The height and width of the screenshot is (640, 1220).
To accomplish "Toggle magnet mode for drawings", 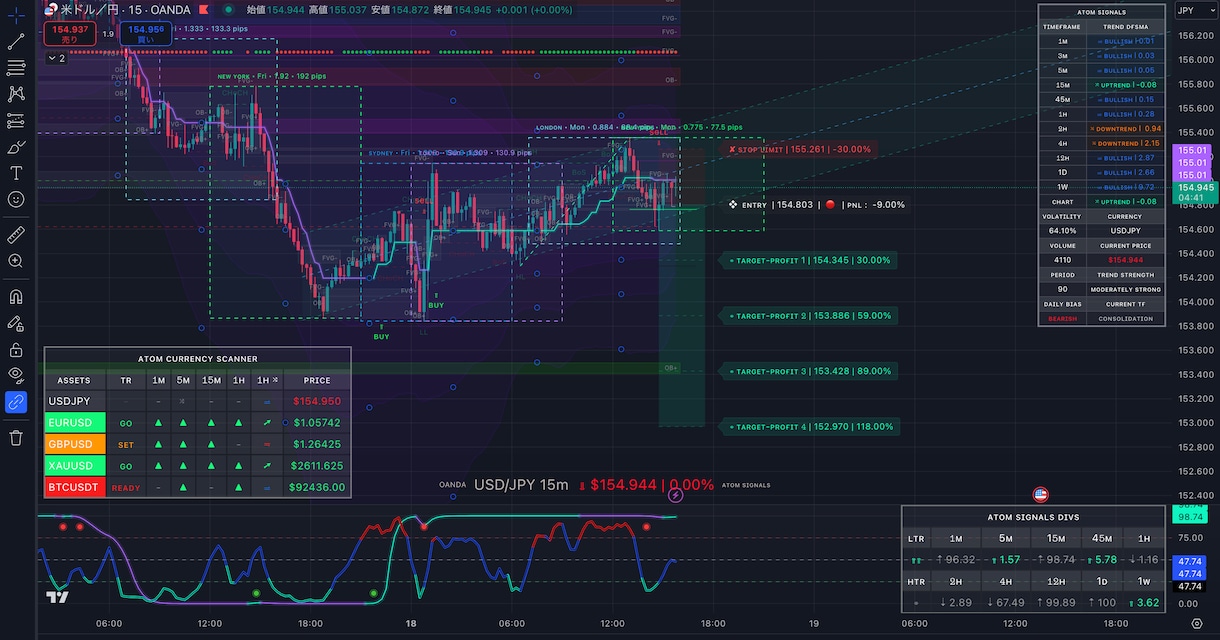I will click(16, 297).
